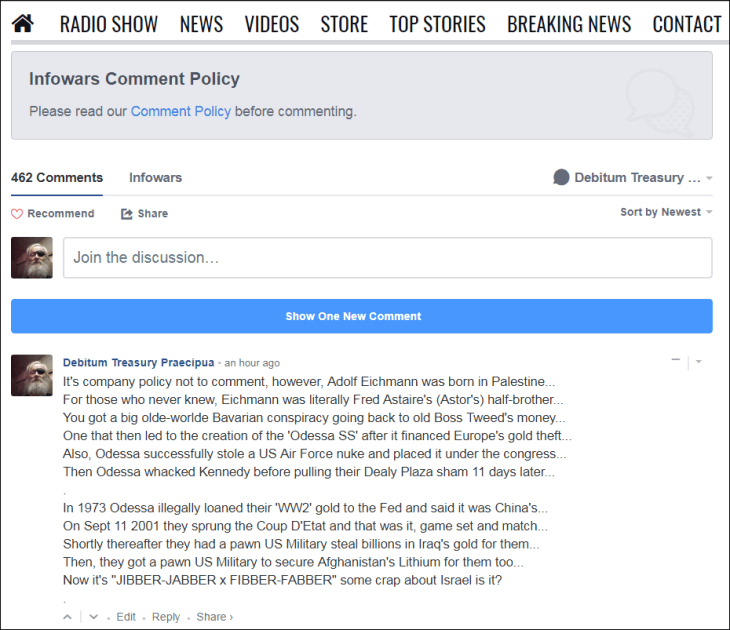This screenshot has width=730, height=630.
Task: Click Reply under the comment
Action: tap(166, 617)
